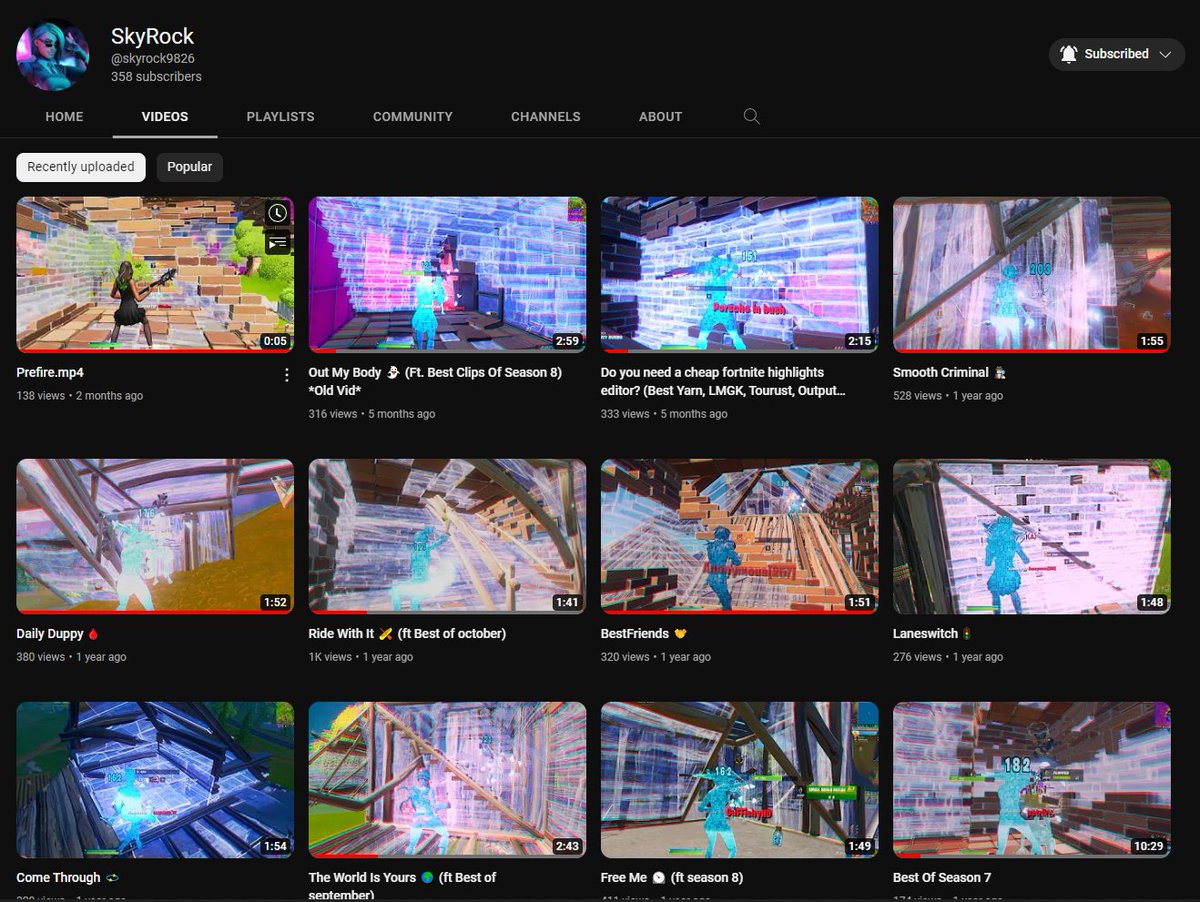Click the @skyrock9826 handle text

[152, 59]
